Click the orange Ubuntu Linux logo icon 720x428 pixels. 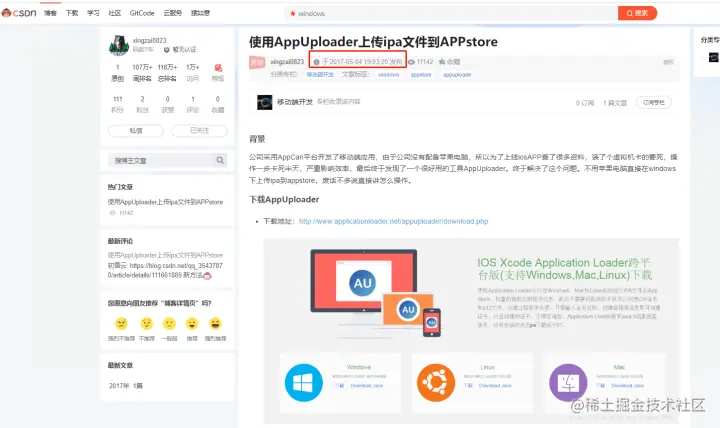[x=436, y=383]
